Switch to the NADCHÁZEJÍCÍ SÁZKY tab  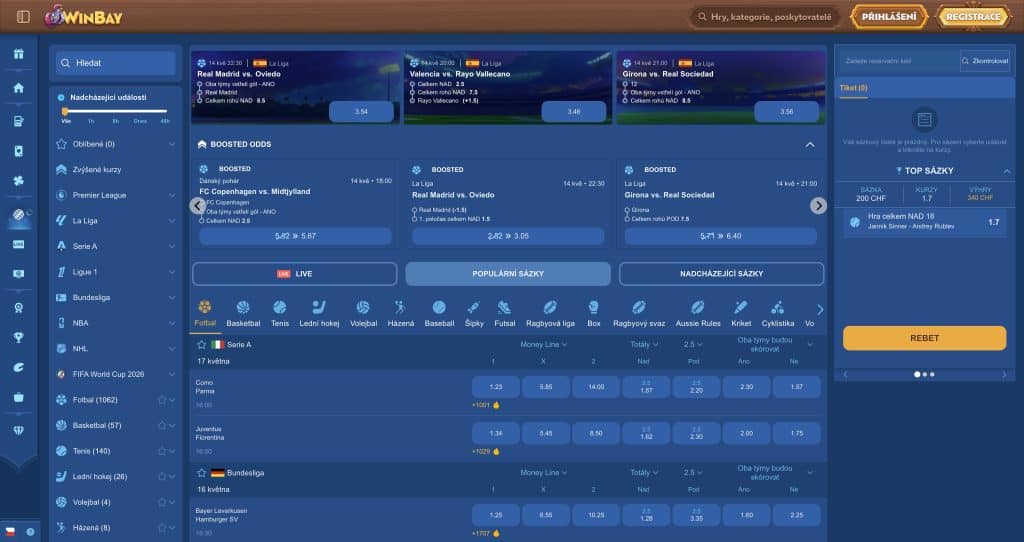tap(721, 274)
